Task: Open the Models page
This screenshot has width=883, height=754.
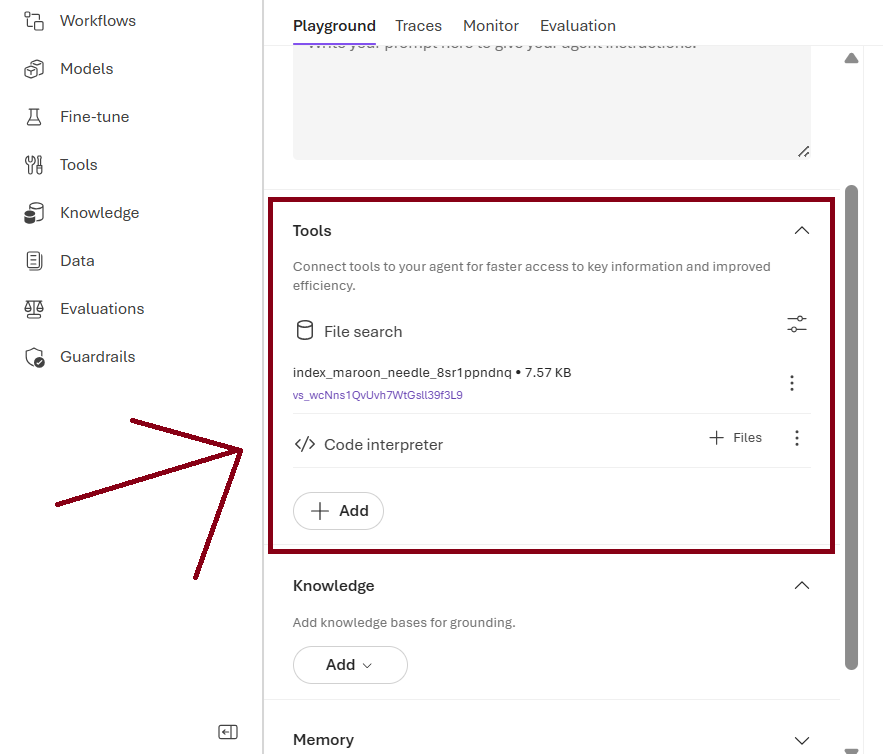Action: click(x=87, y=69)
